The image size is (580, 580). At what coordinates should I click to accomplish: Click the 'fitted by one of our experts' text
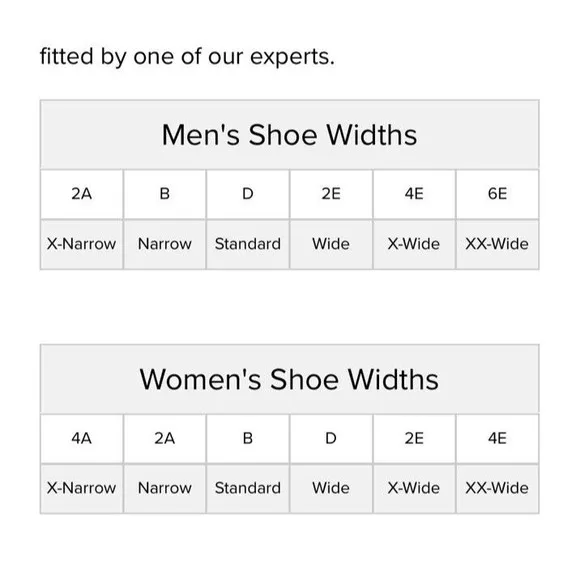point(187,57)
